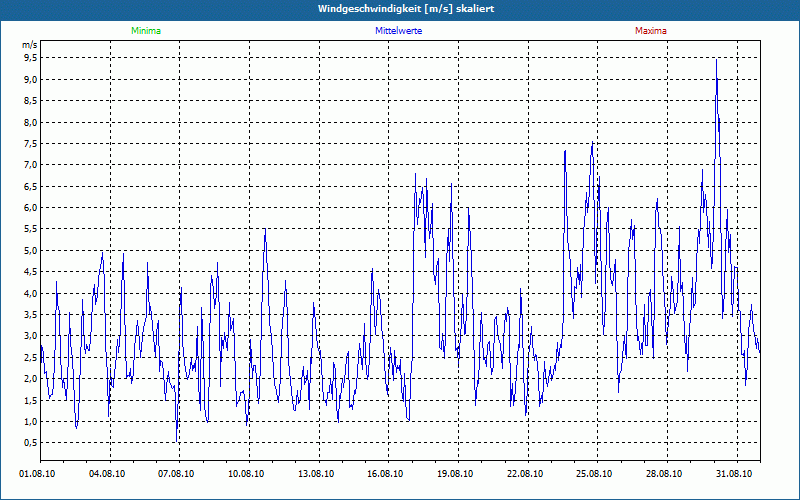Click the 7,0 y-axis value

coord(31,164)
